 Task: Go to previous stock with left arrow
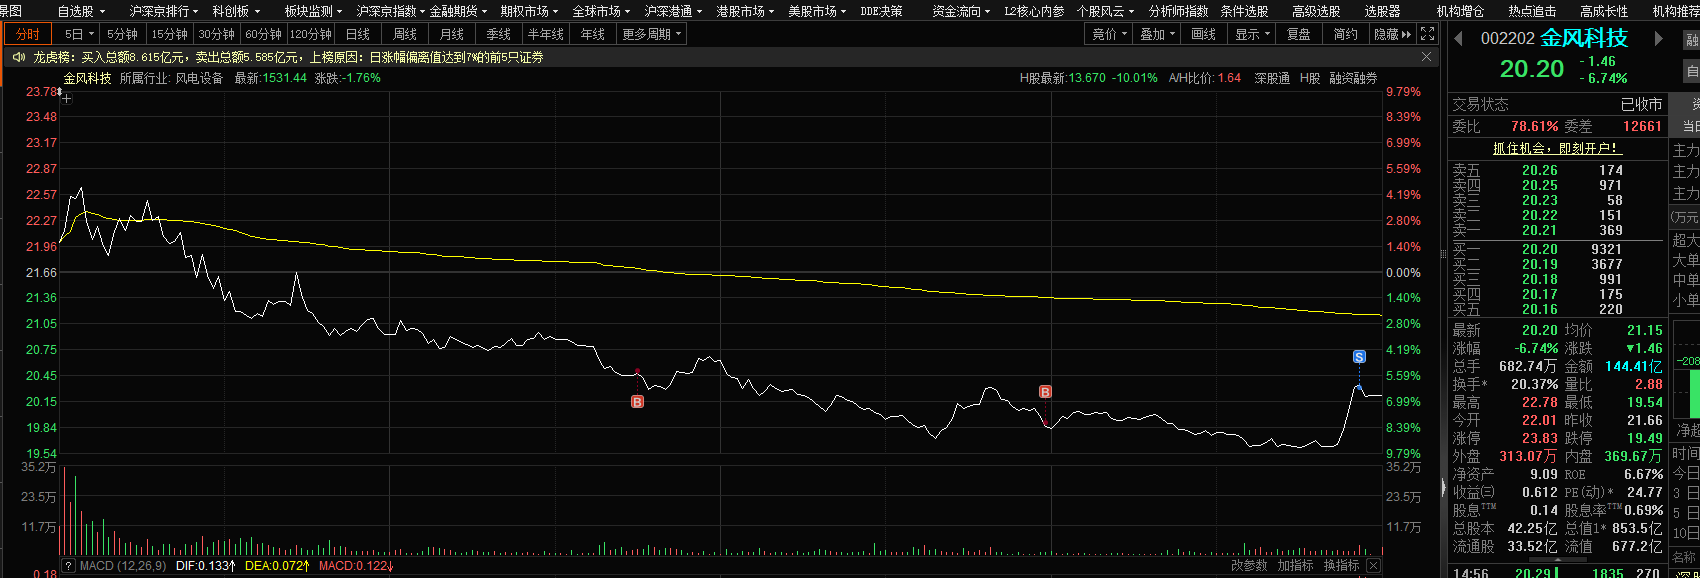1459,39
